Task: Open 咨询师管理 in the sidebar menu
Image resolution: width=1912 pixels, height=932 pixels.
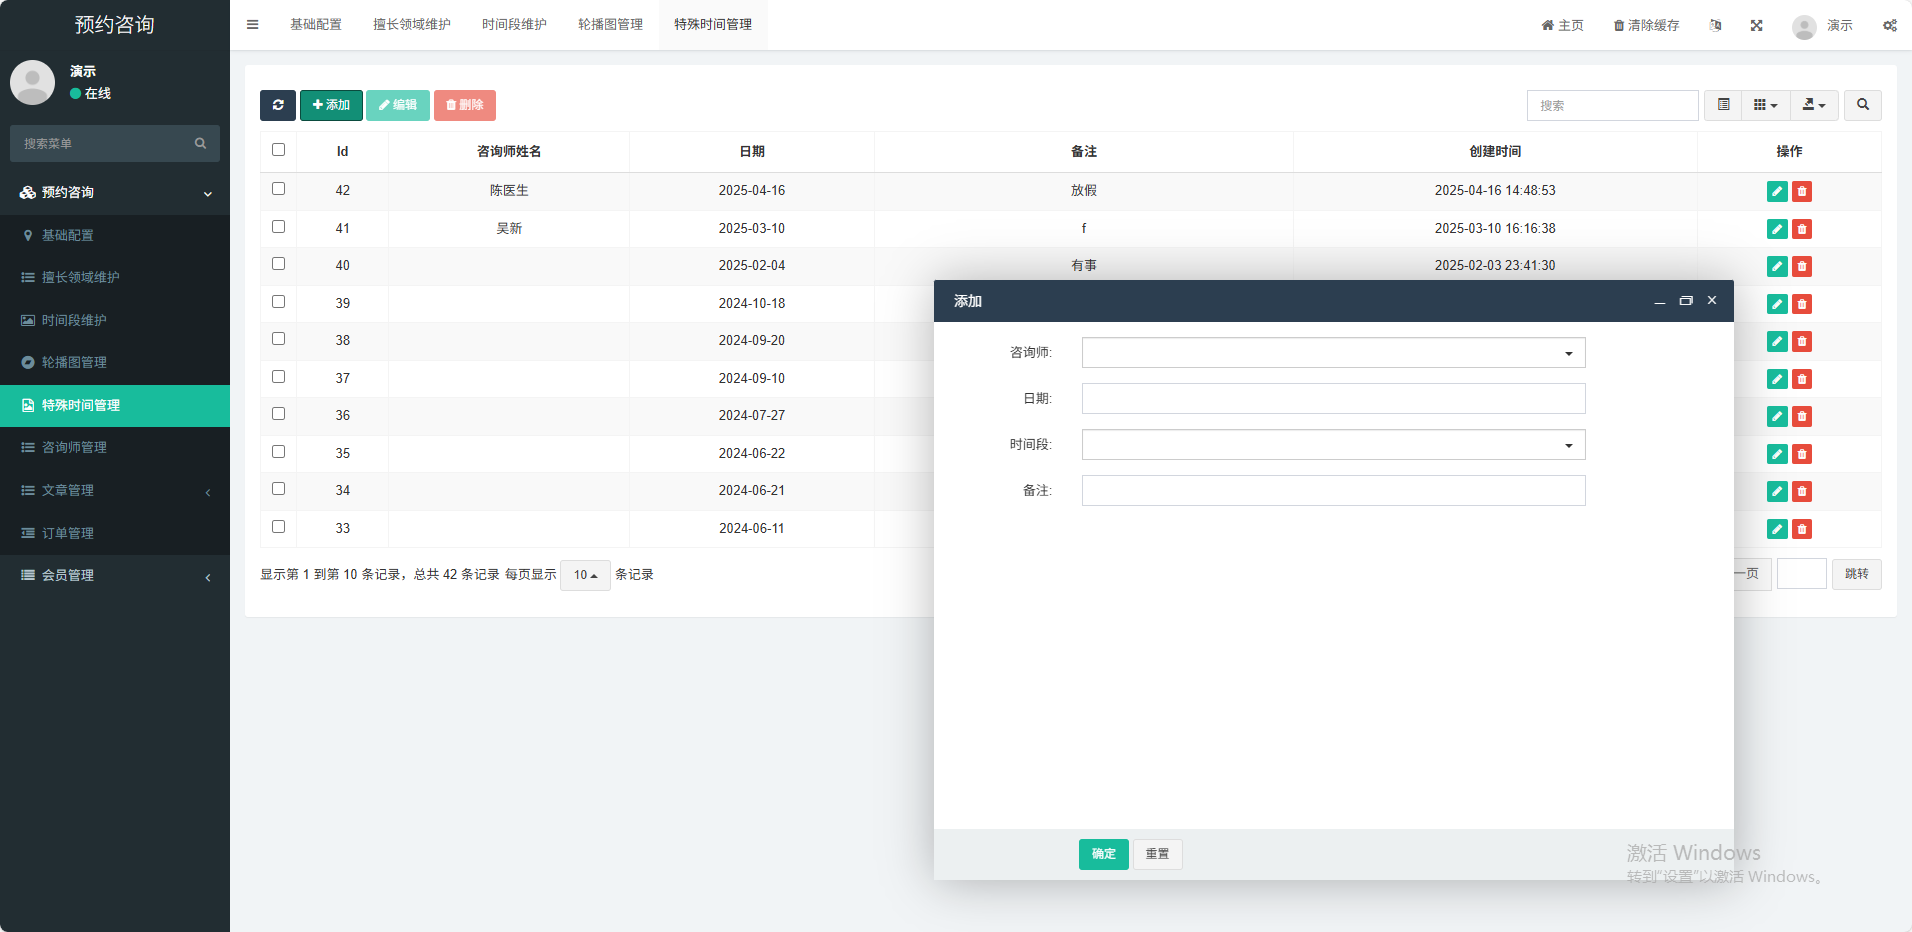Action: click(x=74, y=448)
